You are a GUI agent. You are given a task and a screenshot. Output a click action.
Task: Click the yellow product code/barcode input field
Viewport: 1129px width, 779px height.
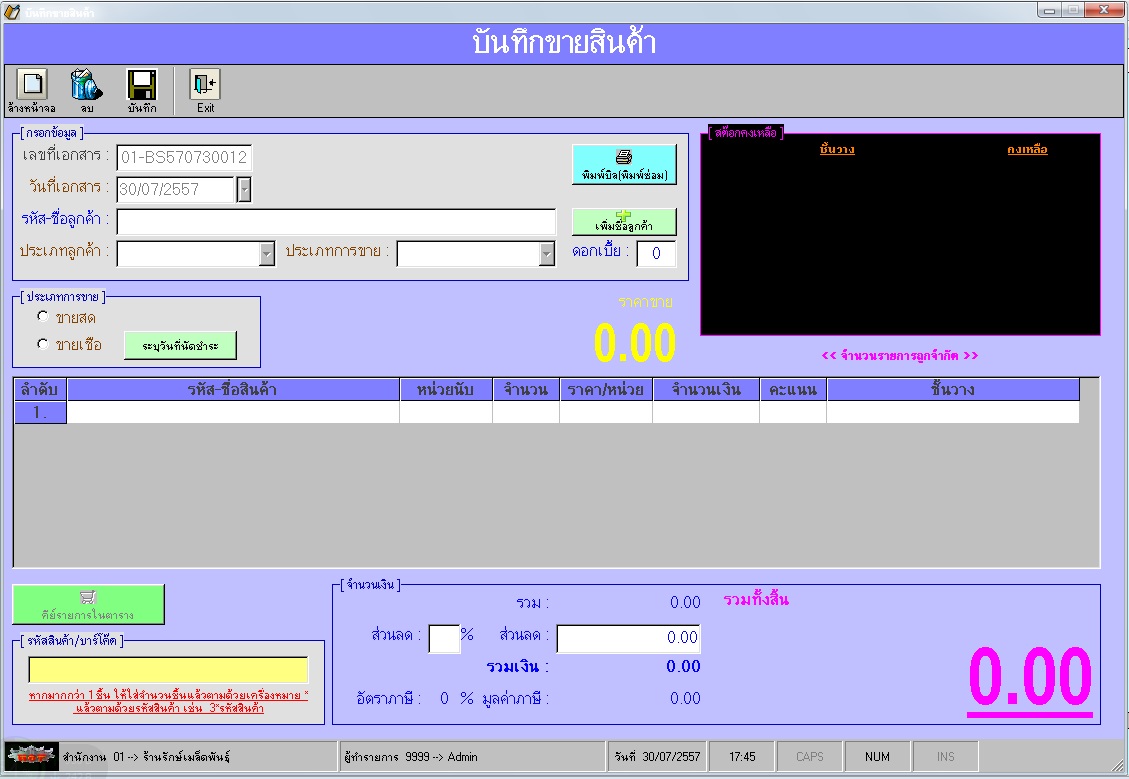(168, 670)
